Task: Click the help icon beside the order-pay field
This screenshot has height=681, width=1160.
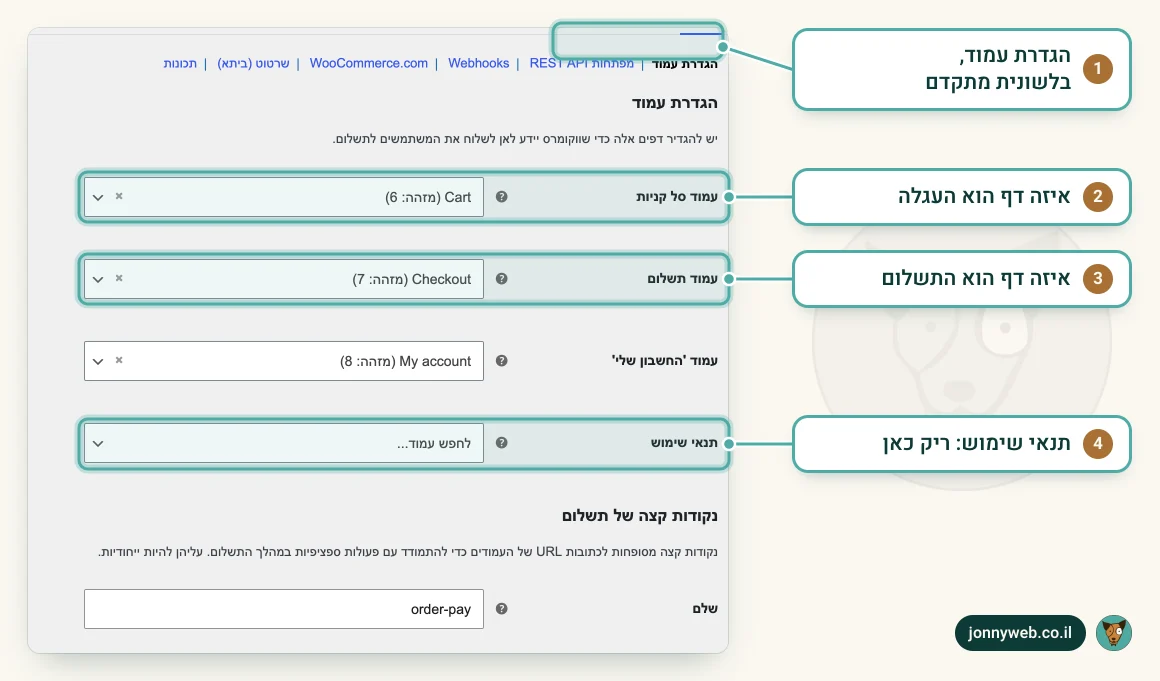Action: click(502, 609)
